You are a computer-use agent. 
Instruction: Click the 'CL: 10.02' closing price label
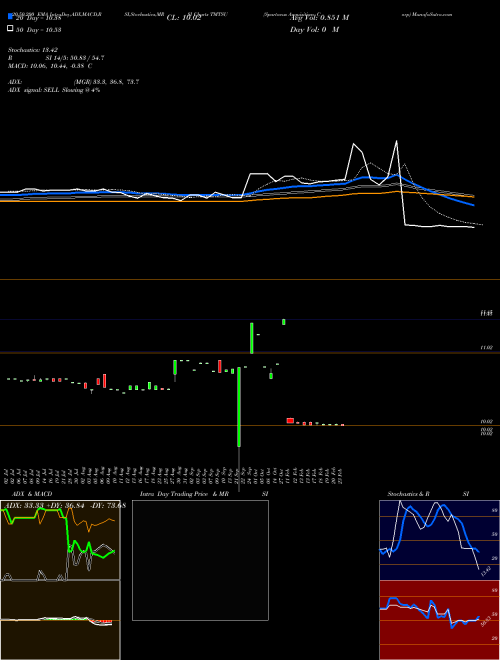(184, 18)
